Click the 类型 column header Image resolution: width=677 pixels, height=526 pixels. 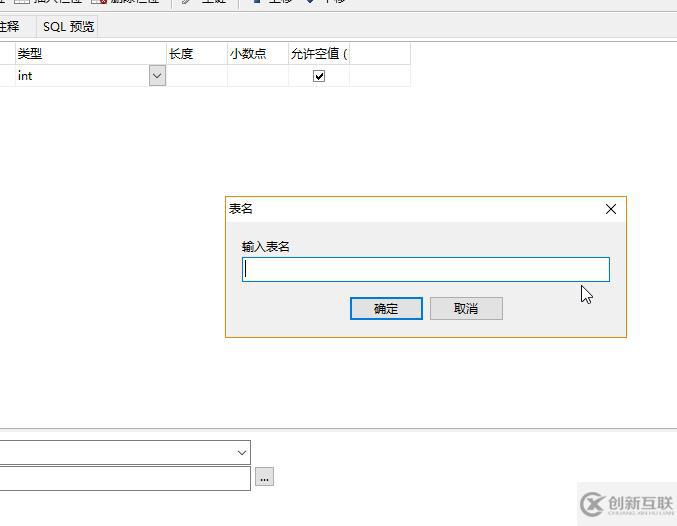91,54
